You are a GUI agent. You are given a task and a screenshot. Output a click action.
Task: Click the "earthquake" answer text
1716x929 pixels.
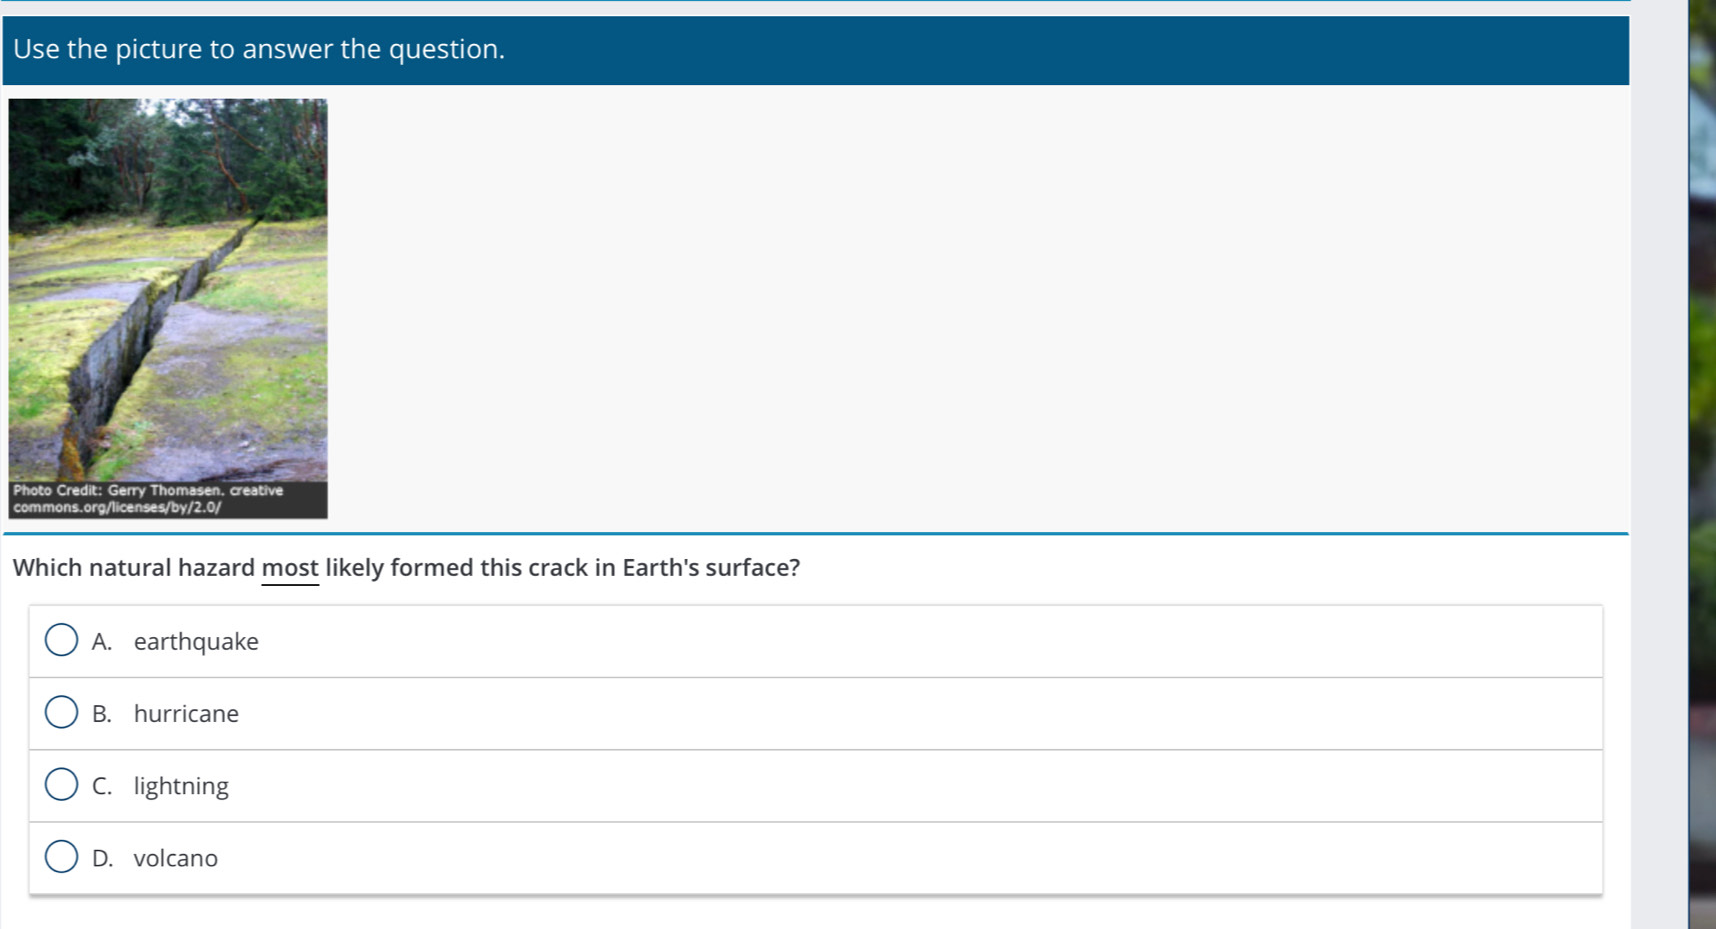(196, 642)
